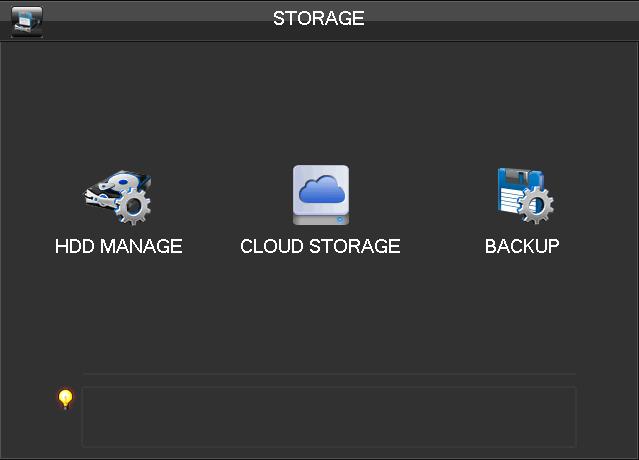This screenshot has width=639, height=460.
Task: Click the gear on the Backup icon
Action: [x=536, y=205]
